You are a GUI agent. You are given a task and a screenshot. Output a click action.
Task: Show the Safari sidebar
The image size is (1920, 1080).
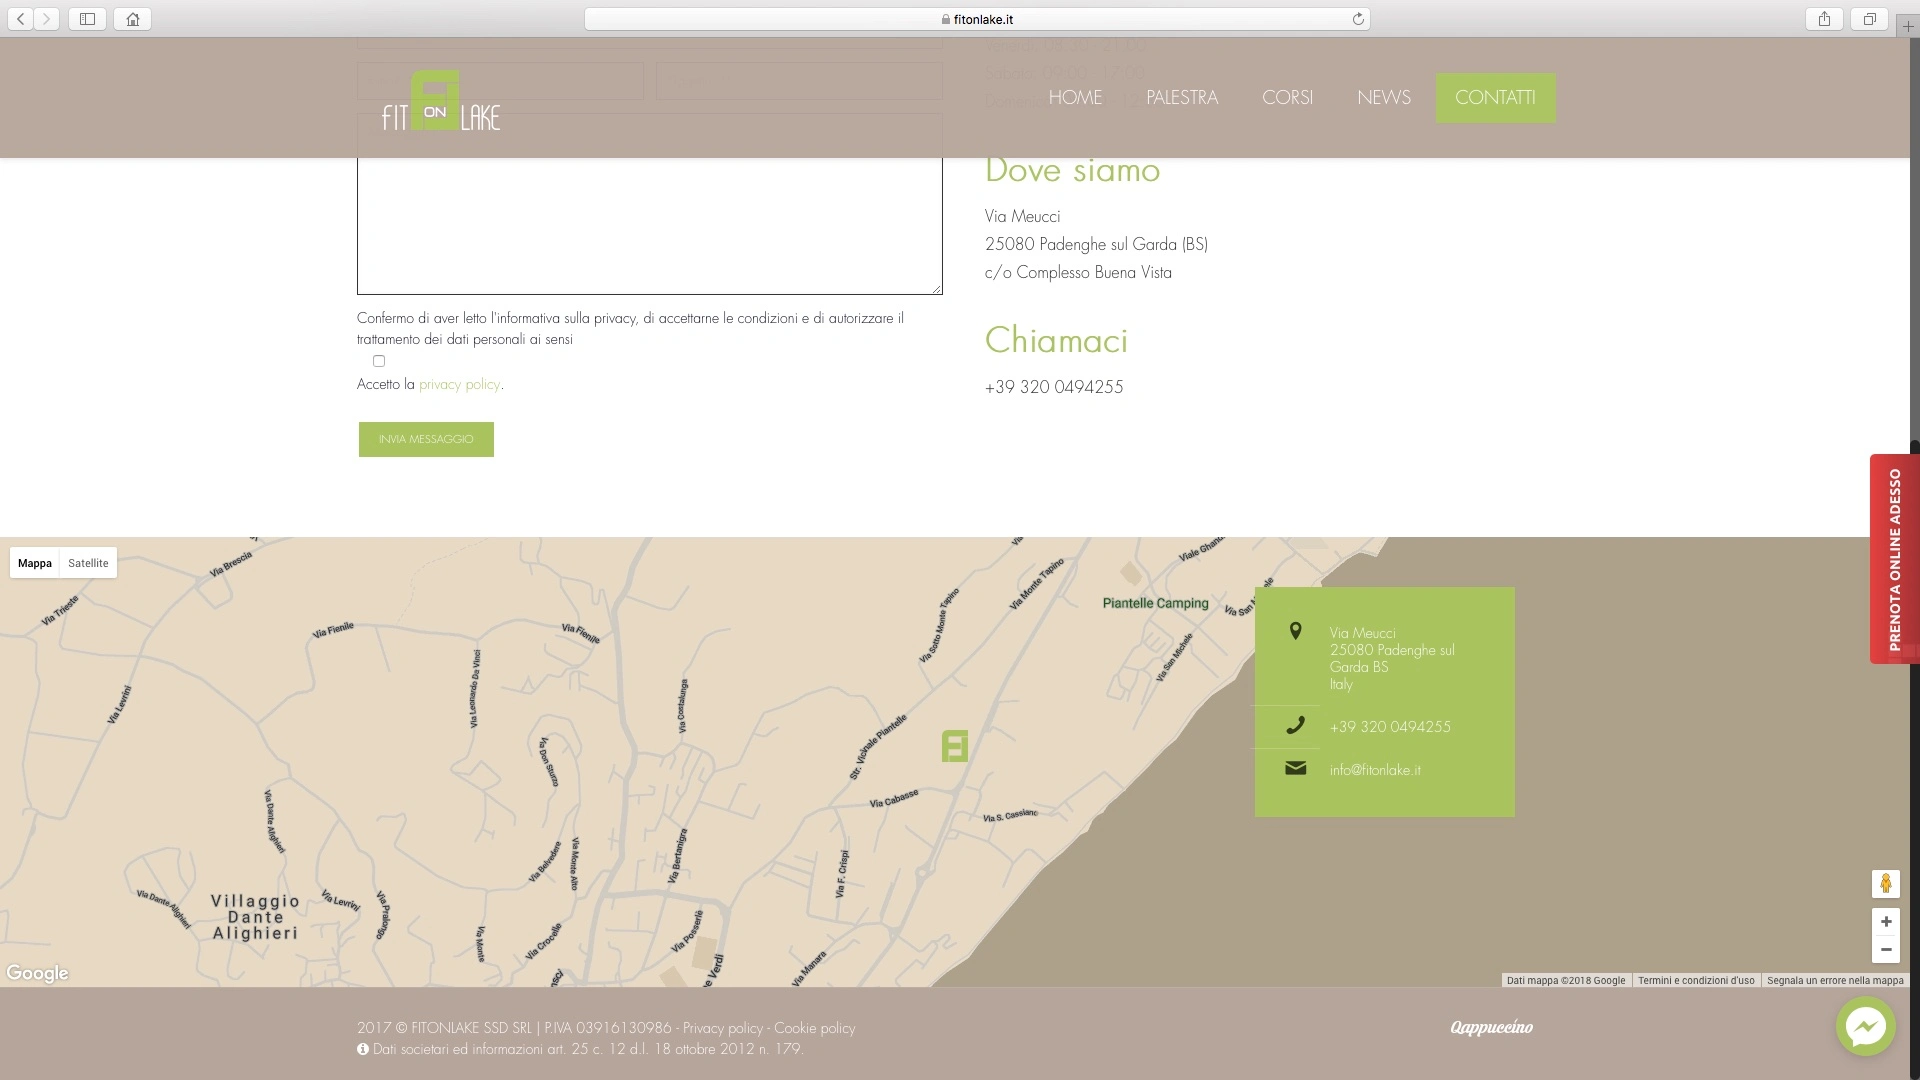[87, 19]
